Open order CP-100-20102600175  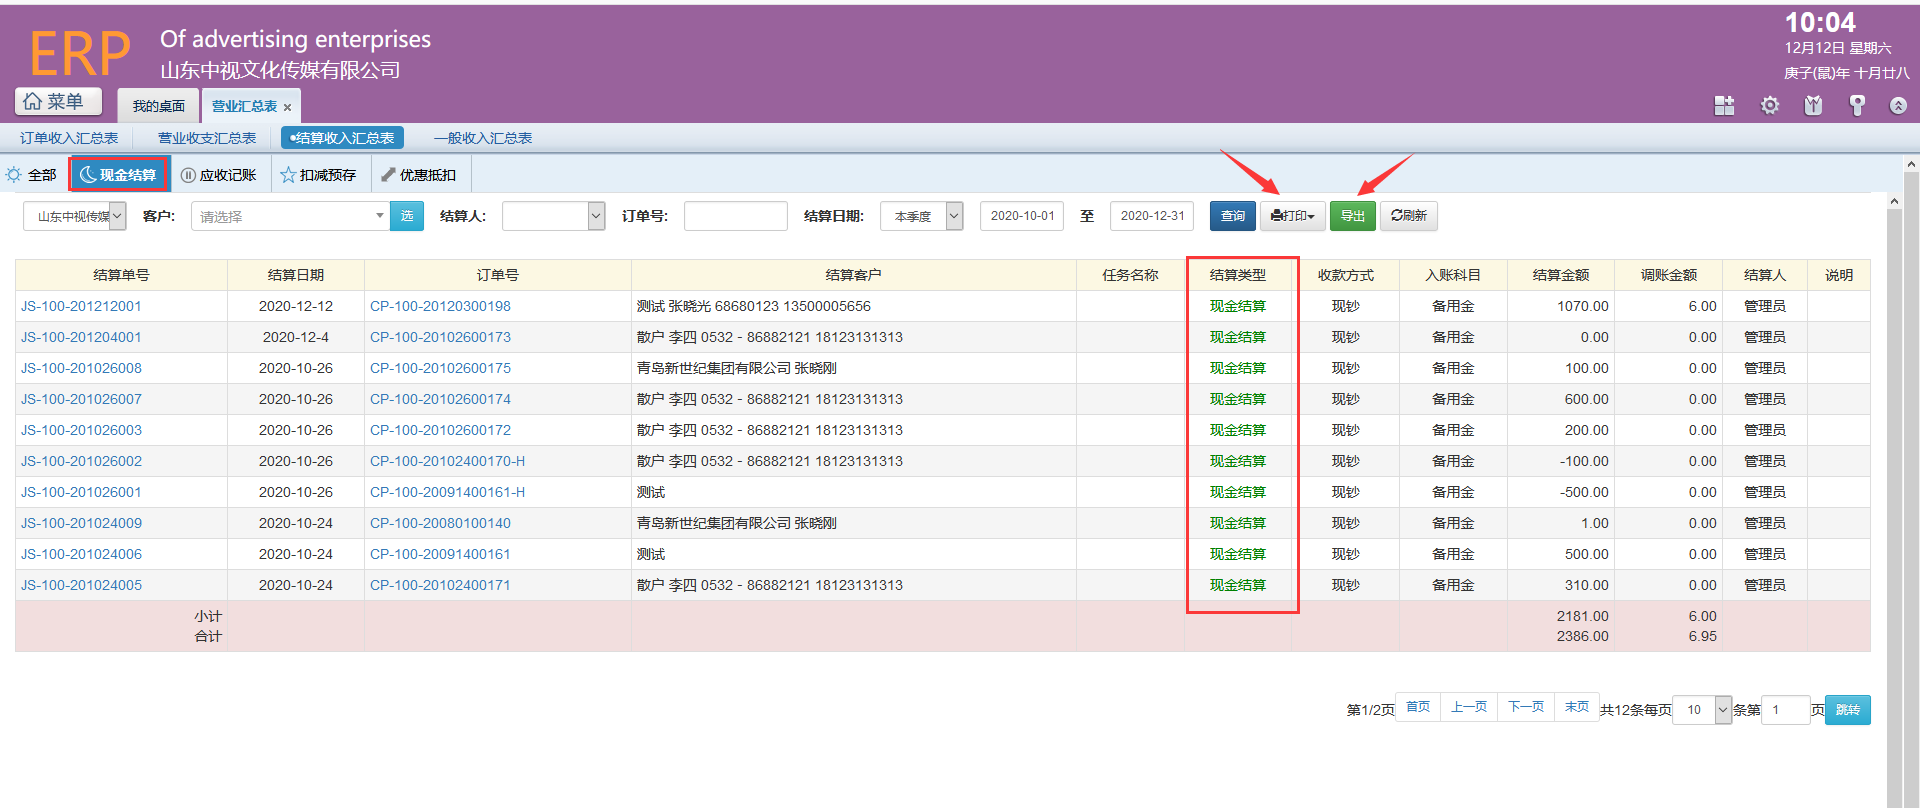pos(440,368)
